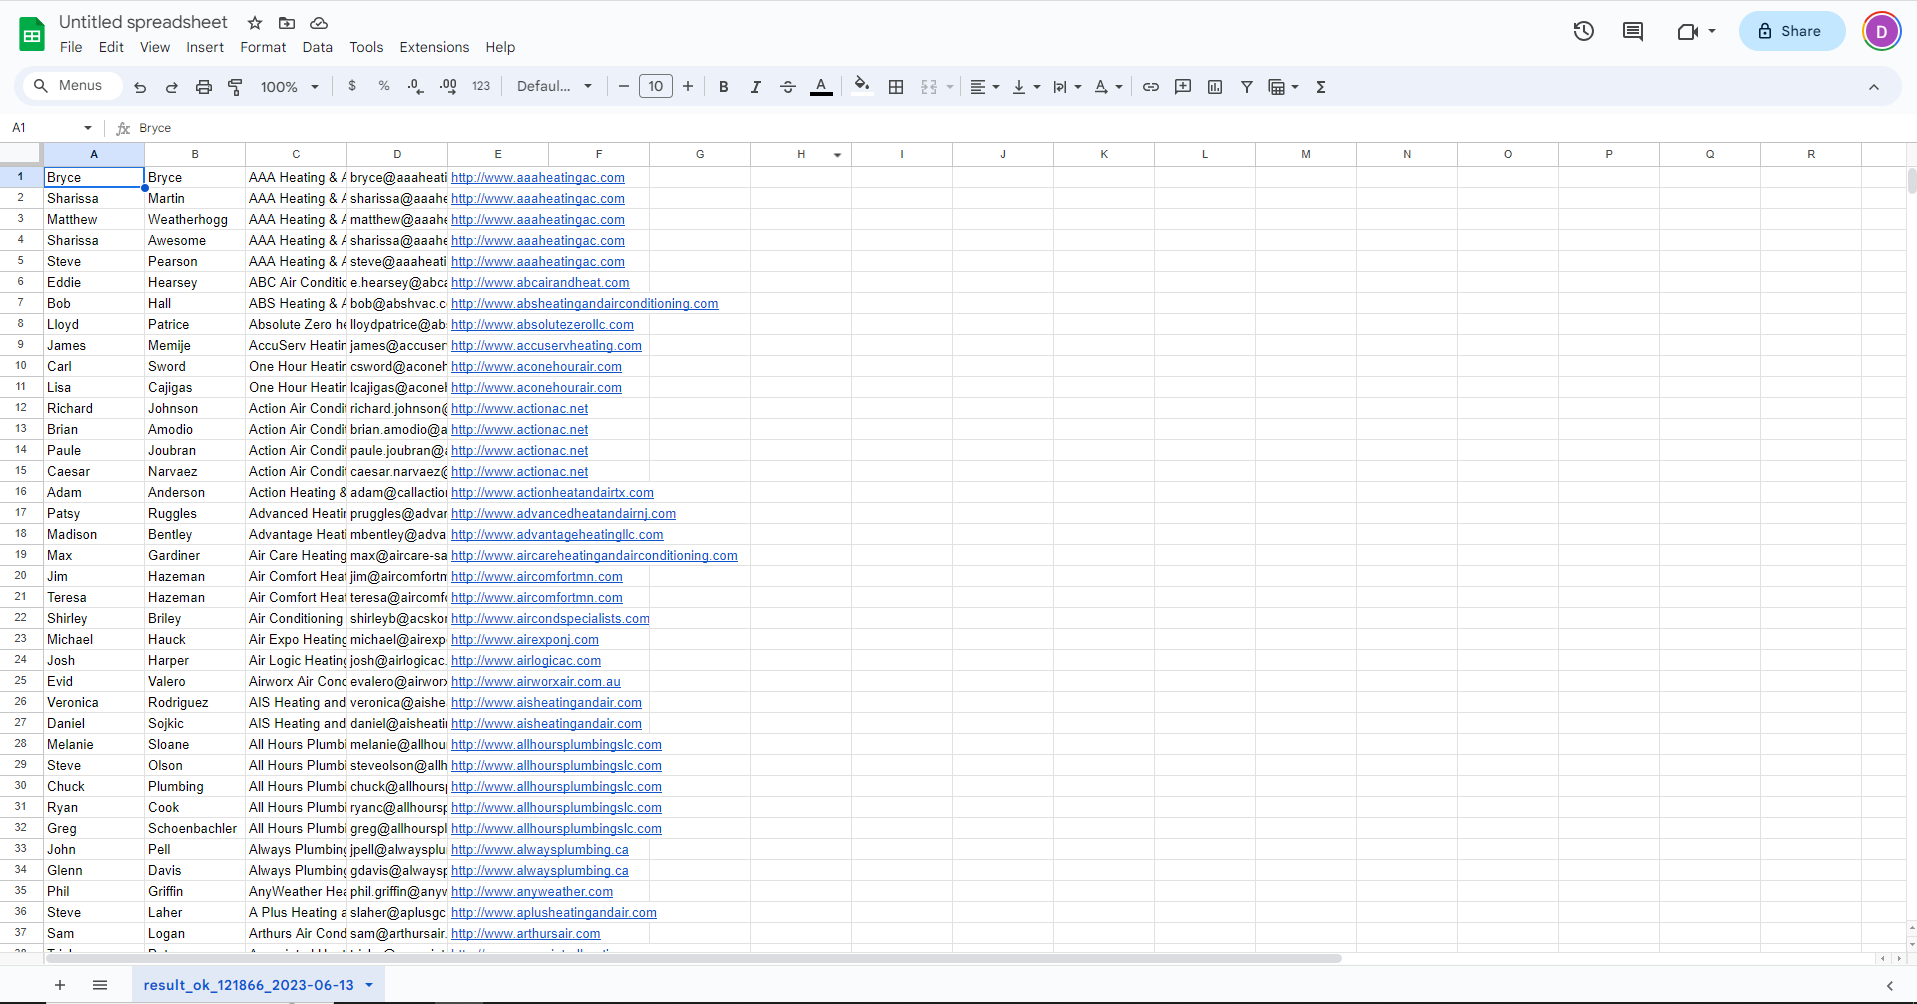1917x1004 pixels.
Task: Open horizontal align dropdown
Action: point(985,87)
